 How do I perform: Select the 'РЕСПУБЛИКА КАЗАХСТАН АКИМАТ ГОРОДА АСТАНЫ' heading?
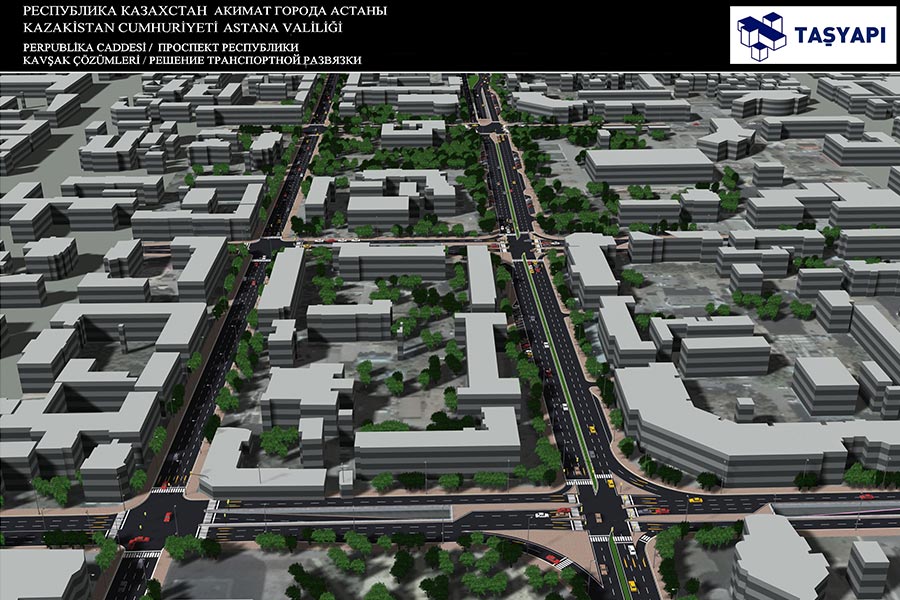tap(205, 11)
